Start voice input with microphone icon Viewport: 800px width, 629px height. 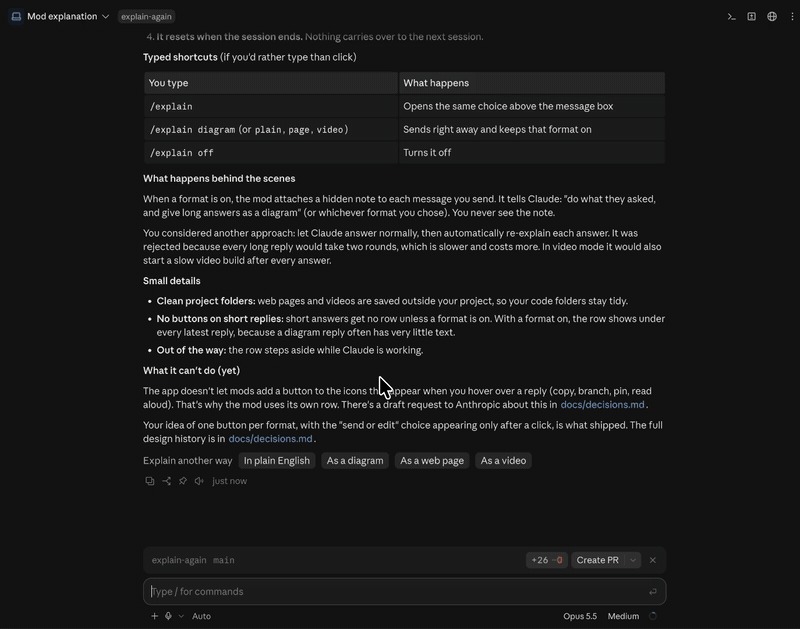(168, 616)
